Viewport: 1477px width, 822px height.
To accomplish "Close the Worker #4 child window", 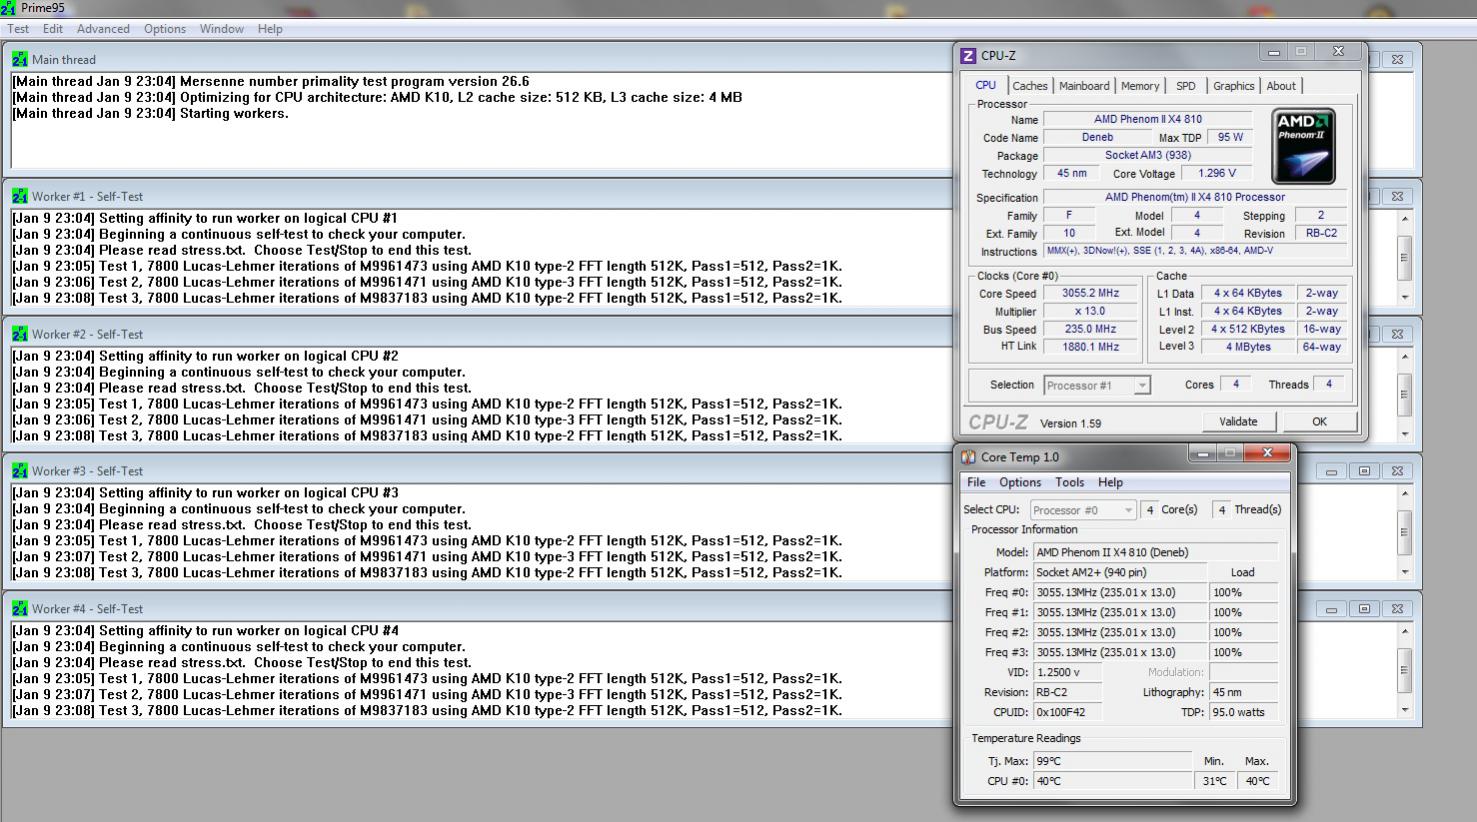I will pyautogui.click(x=1397, y=608).
